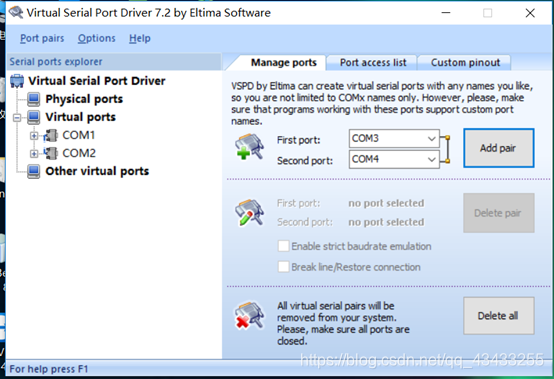The height and width of the screenshot is (379, 554).
Task: Expand the COM2 tree node
Action: (34, 154)
